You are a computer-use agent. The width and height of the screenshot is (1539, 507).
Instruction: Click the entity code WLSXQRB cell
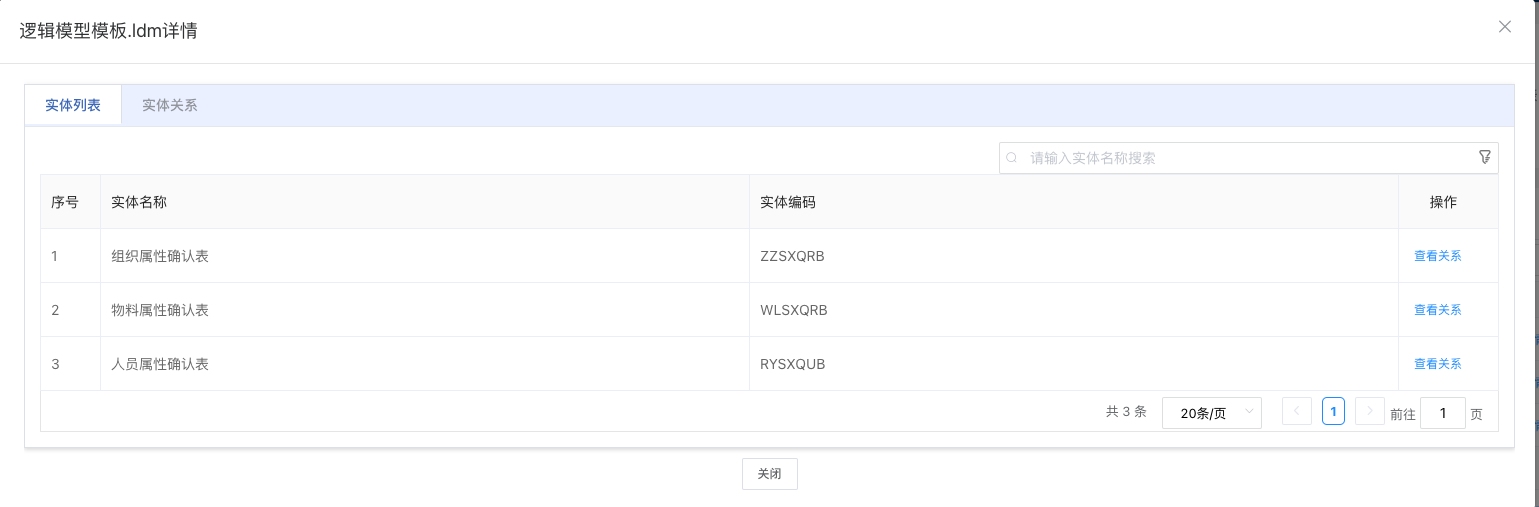coord(794,310)
